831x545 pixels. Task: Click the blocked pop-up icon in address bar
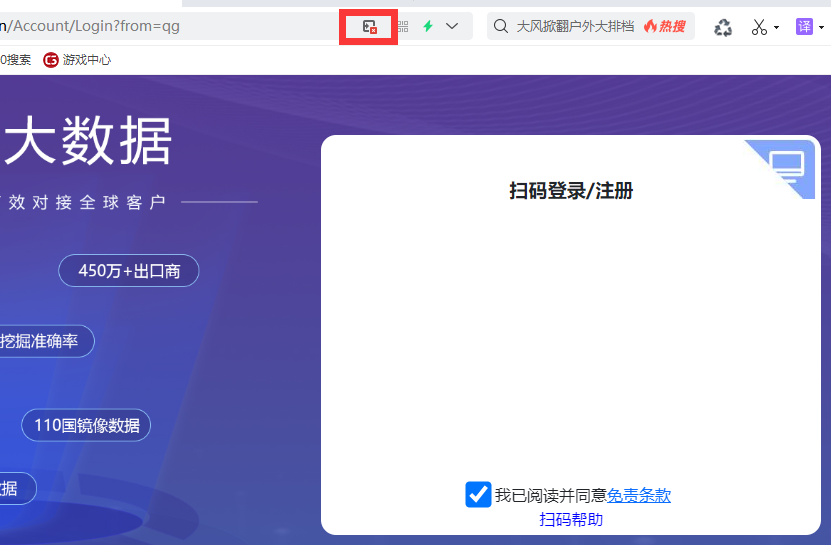click(369, 27)
